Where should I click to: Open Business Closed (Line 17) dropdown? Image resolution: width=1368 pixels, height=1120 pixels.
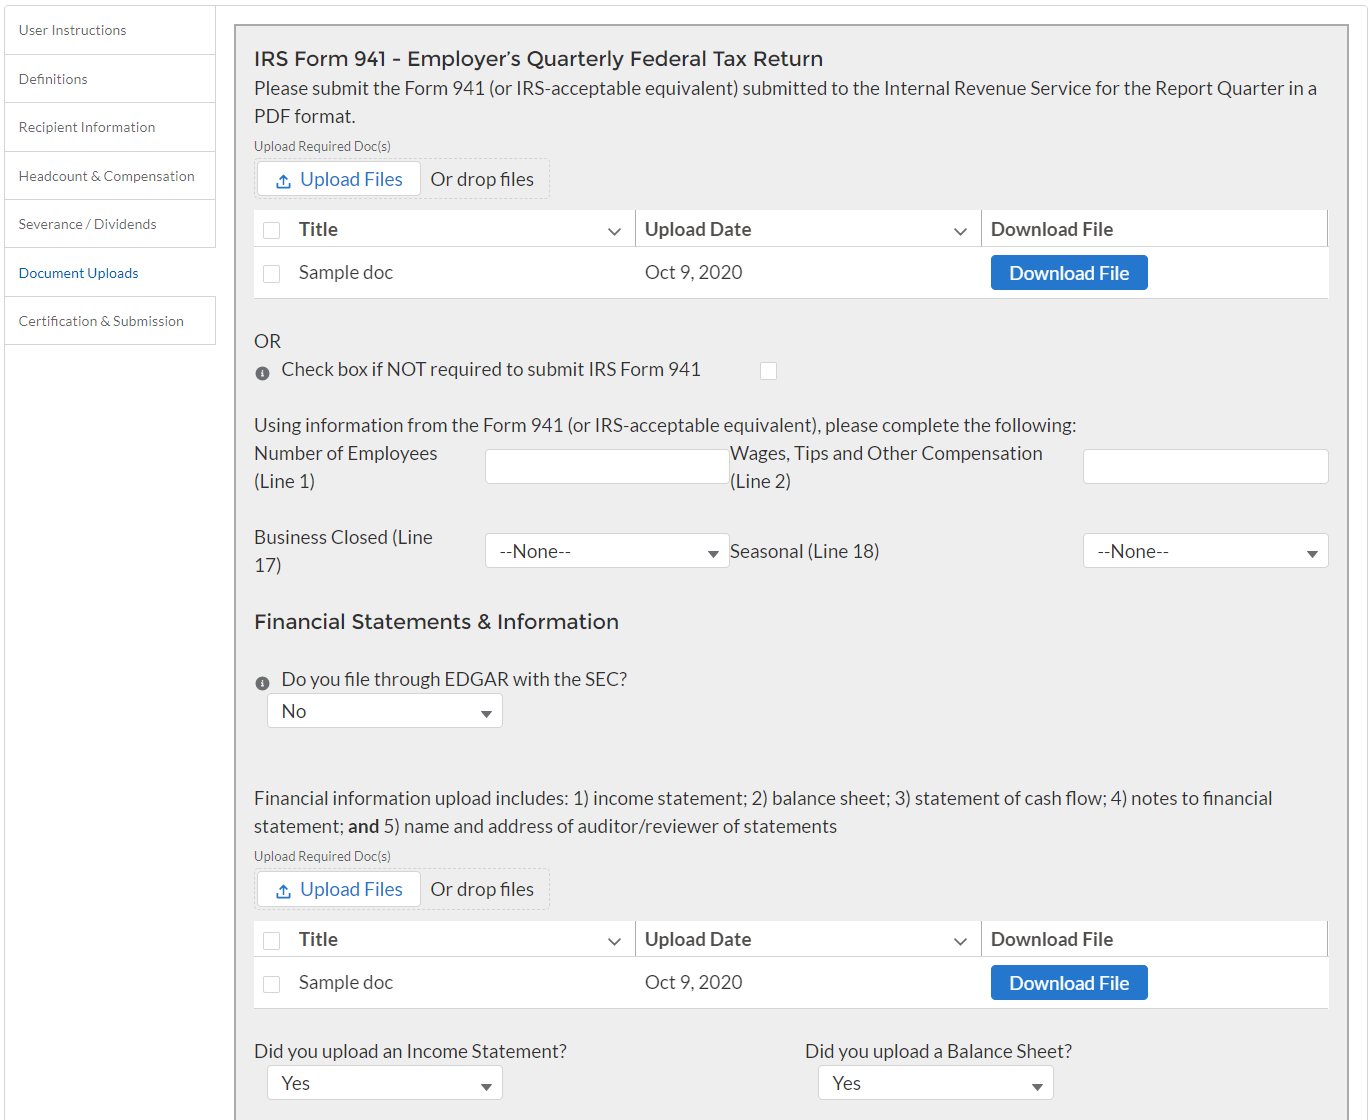point(607,551)
